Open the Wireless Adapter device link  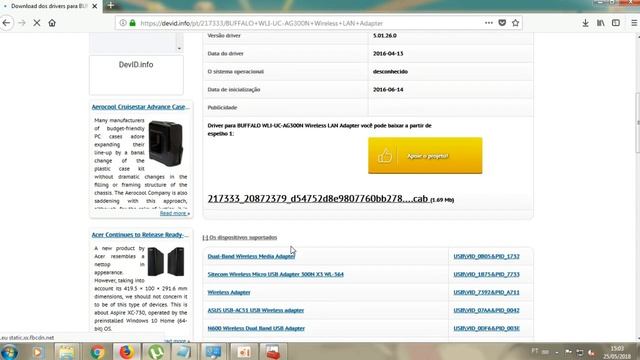[x=229, y=292]
